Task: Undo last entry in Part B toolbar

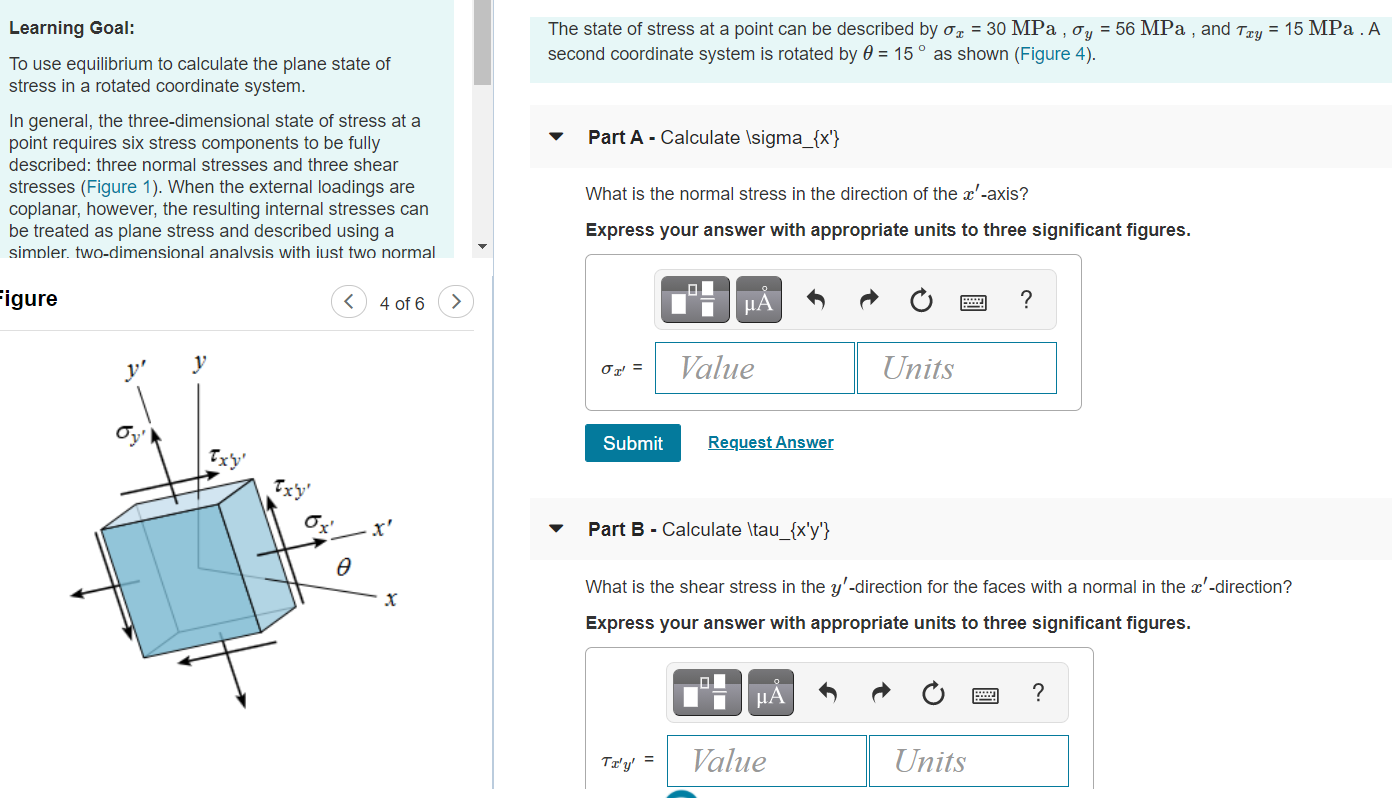Action: 828,693
